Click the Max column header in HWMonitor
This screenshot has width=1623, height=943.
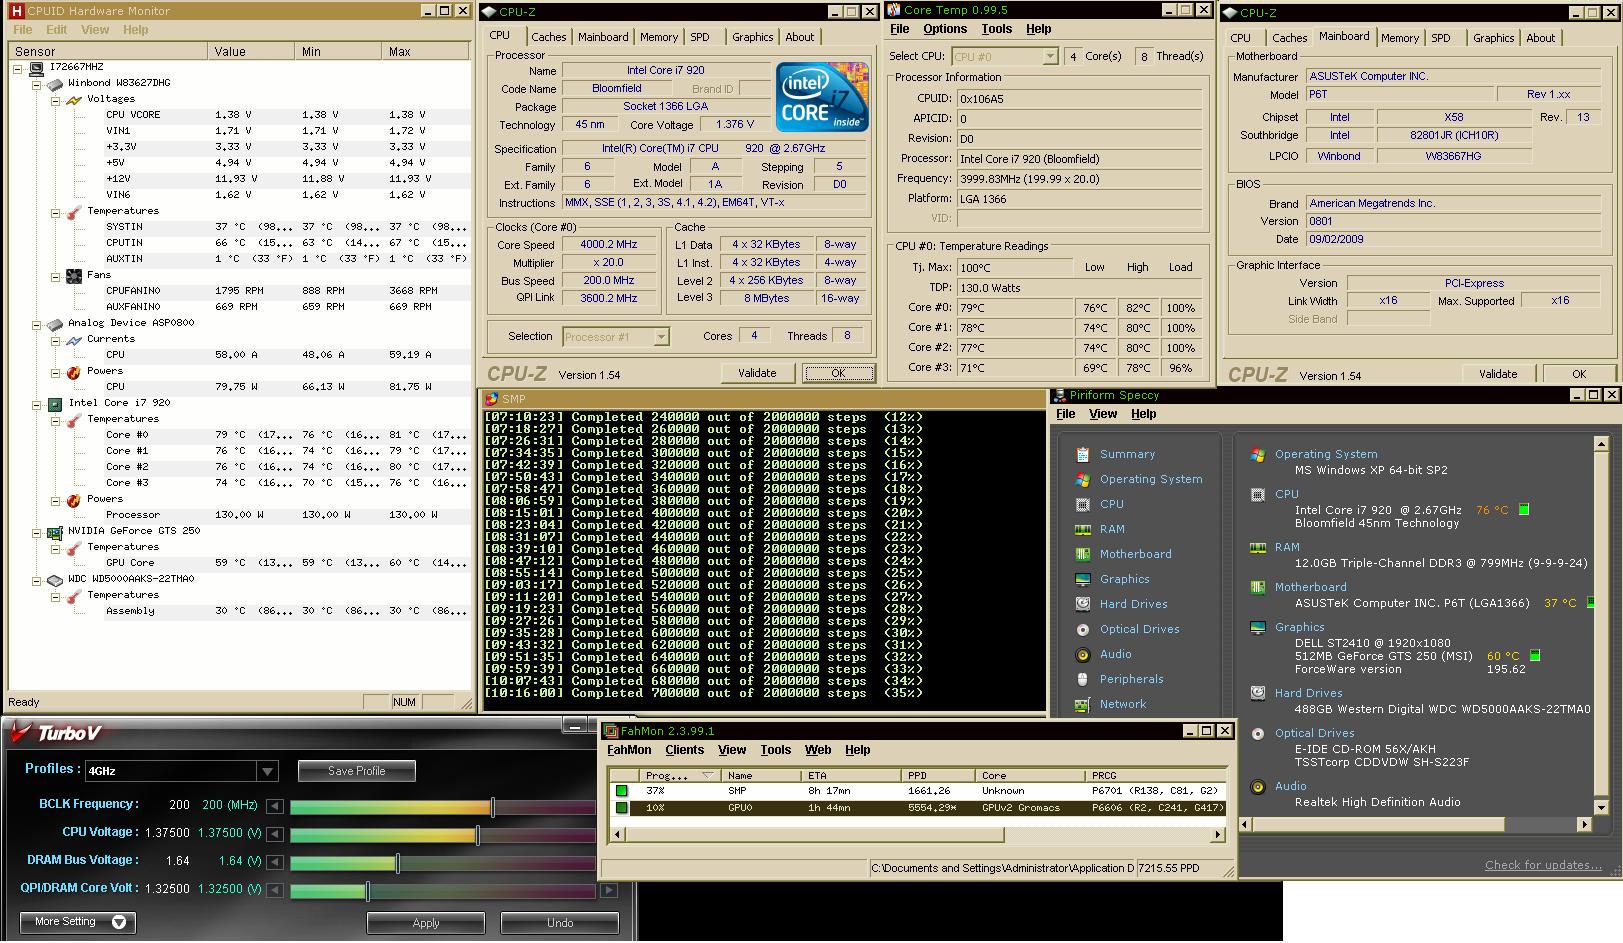tap(428, 51)
